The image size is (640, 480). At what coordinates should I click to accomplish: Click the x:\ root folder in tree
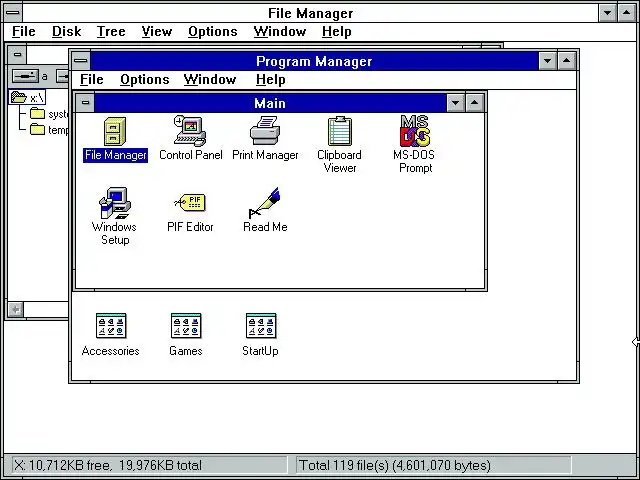pyautogui.click(x=28, y=98)
